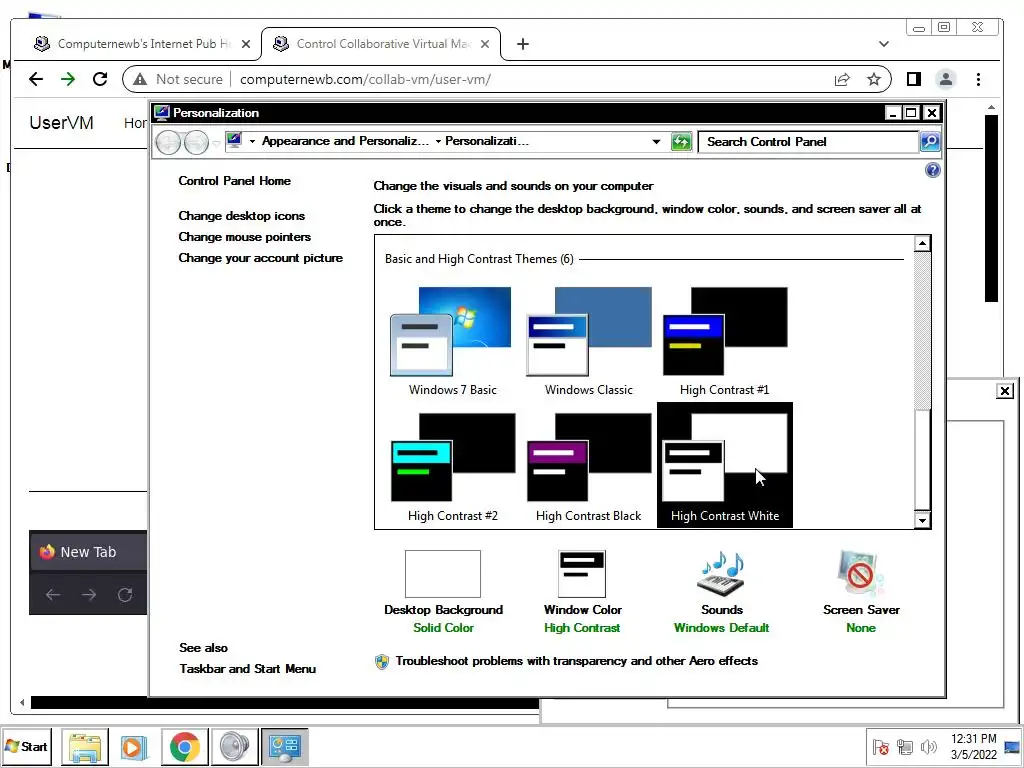
Task: Open the Window Color icon
Action: pyautogui.click(x=582, y=574)
